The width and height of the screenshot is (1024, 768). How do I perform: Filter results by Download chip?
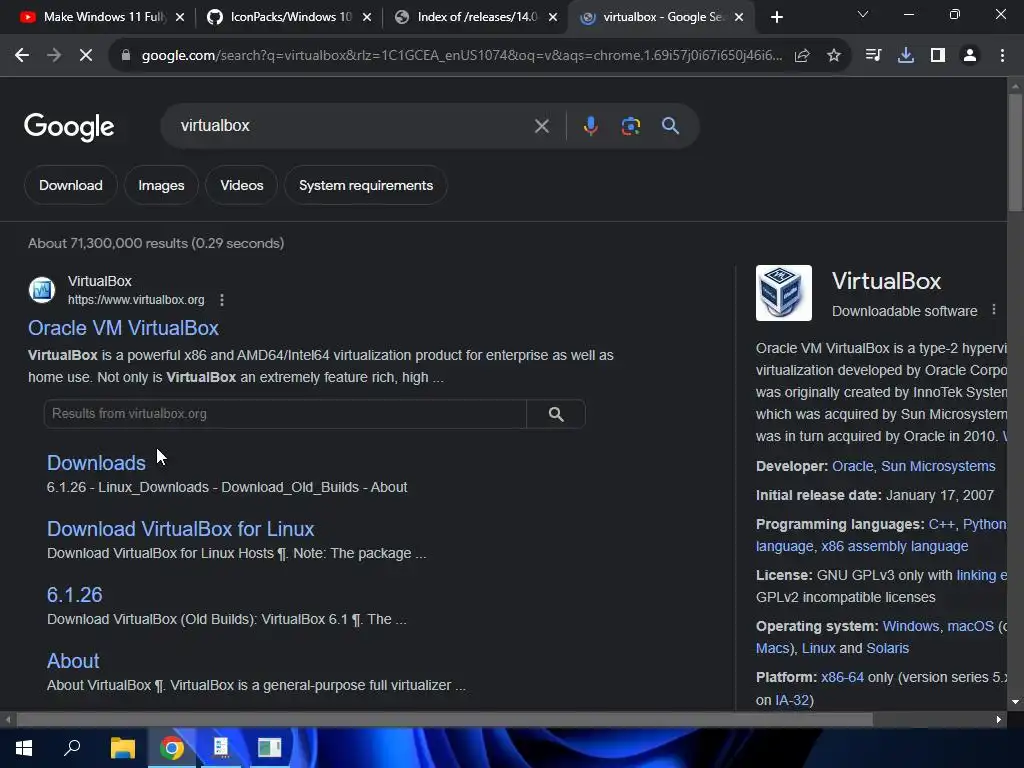pos(71,185)
